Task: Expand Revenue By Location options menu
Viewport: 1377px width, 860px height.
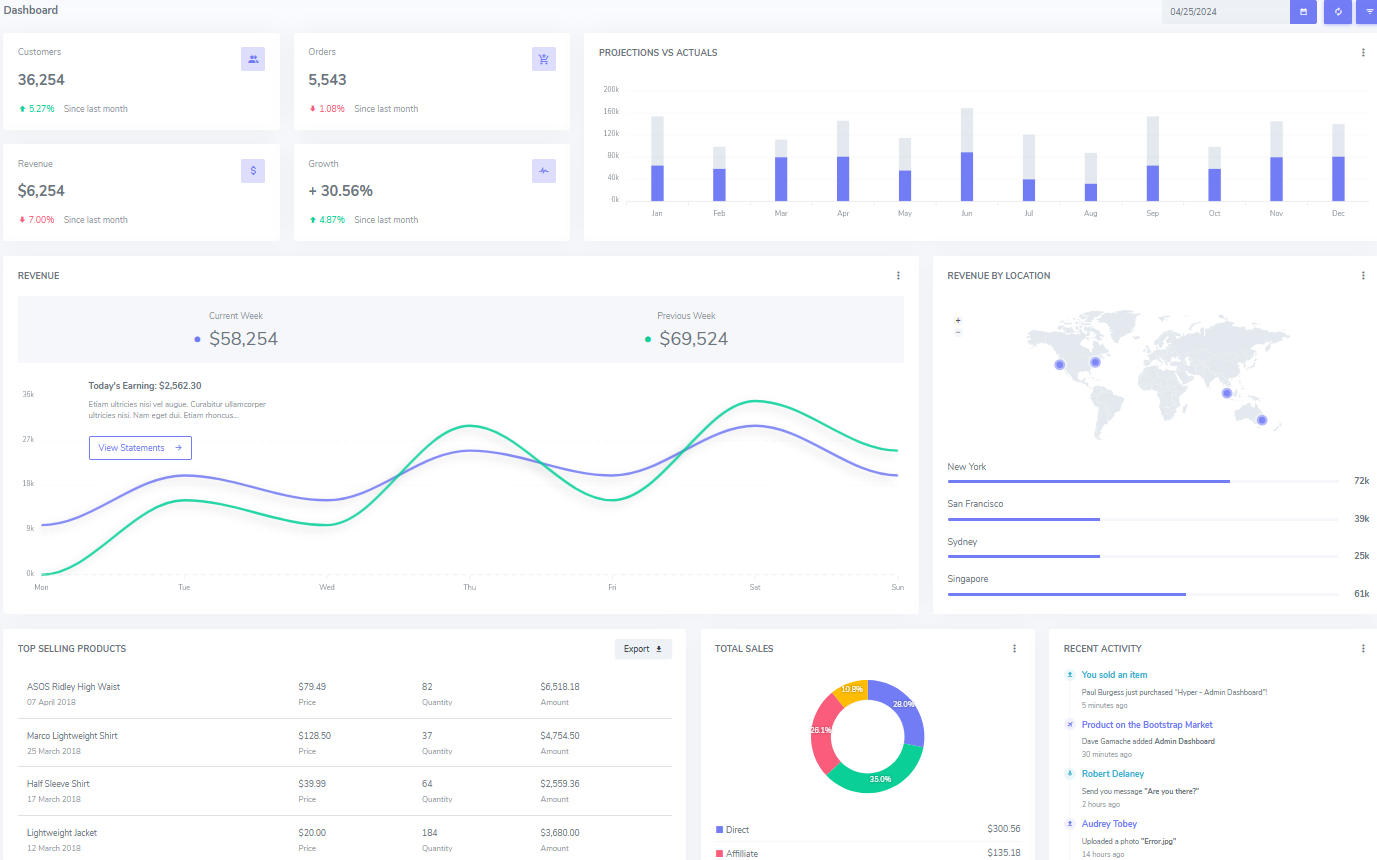Action: pos(1363,276)
